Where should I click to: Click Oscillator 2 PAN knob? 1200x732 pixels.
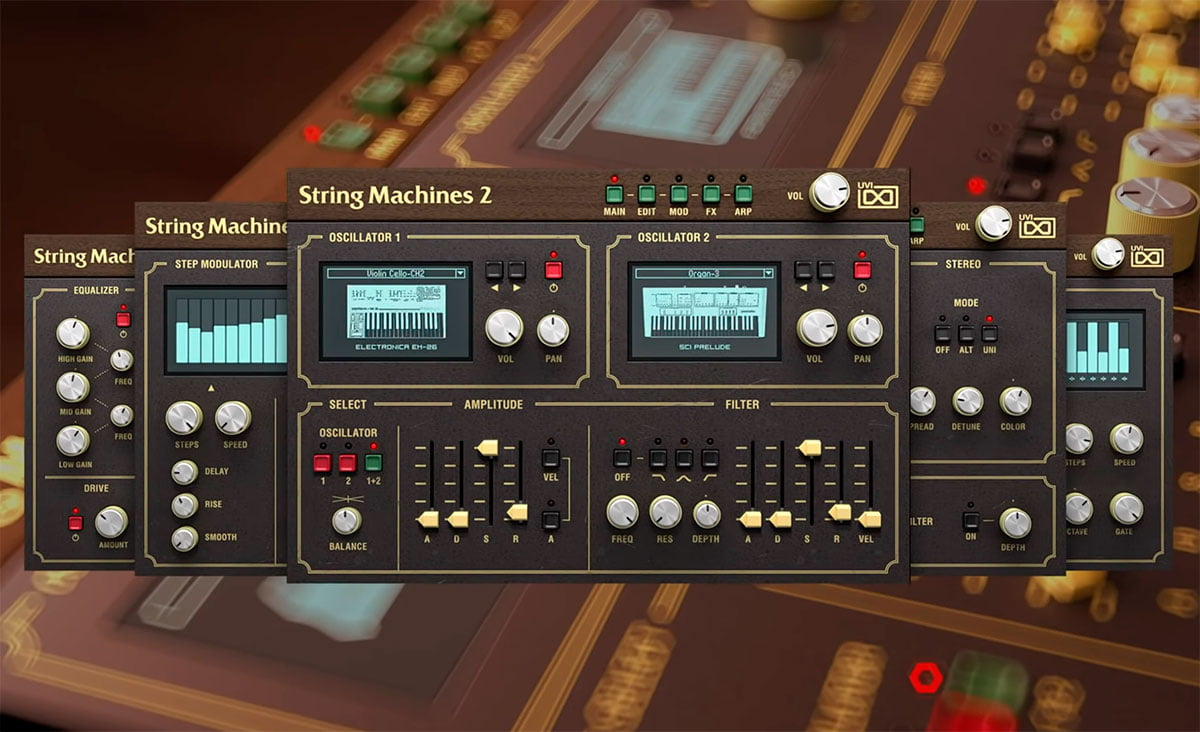tap(863, 330)
